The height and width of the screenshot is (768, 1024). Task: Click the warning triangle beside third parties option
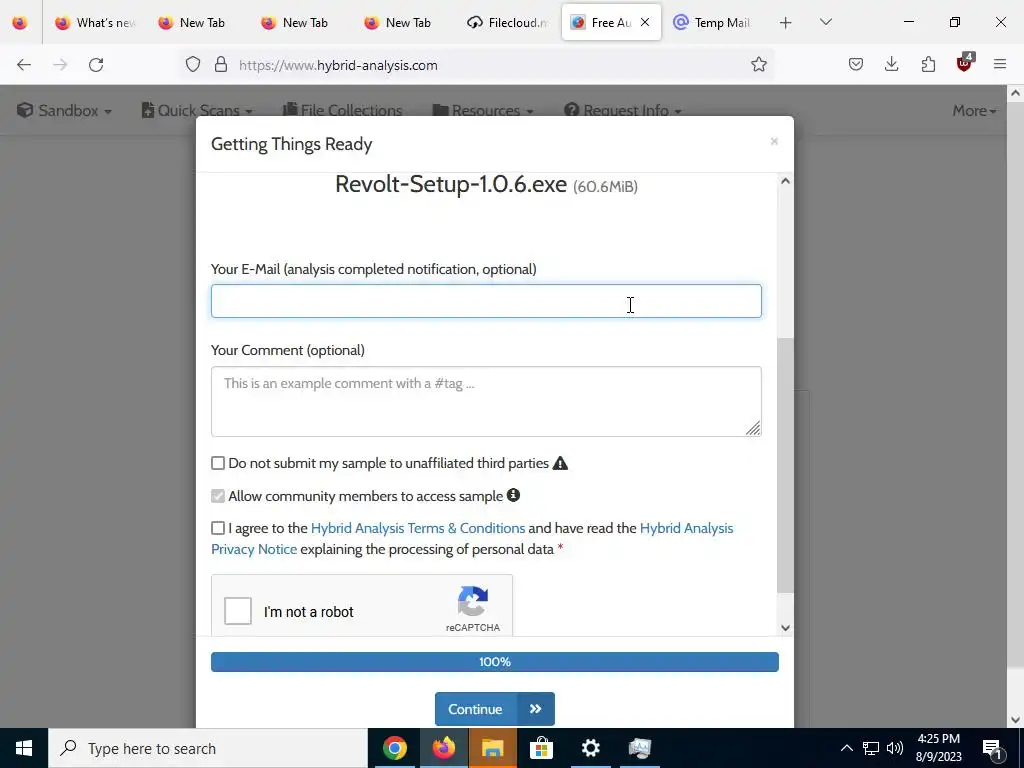click(560, 464)
